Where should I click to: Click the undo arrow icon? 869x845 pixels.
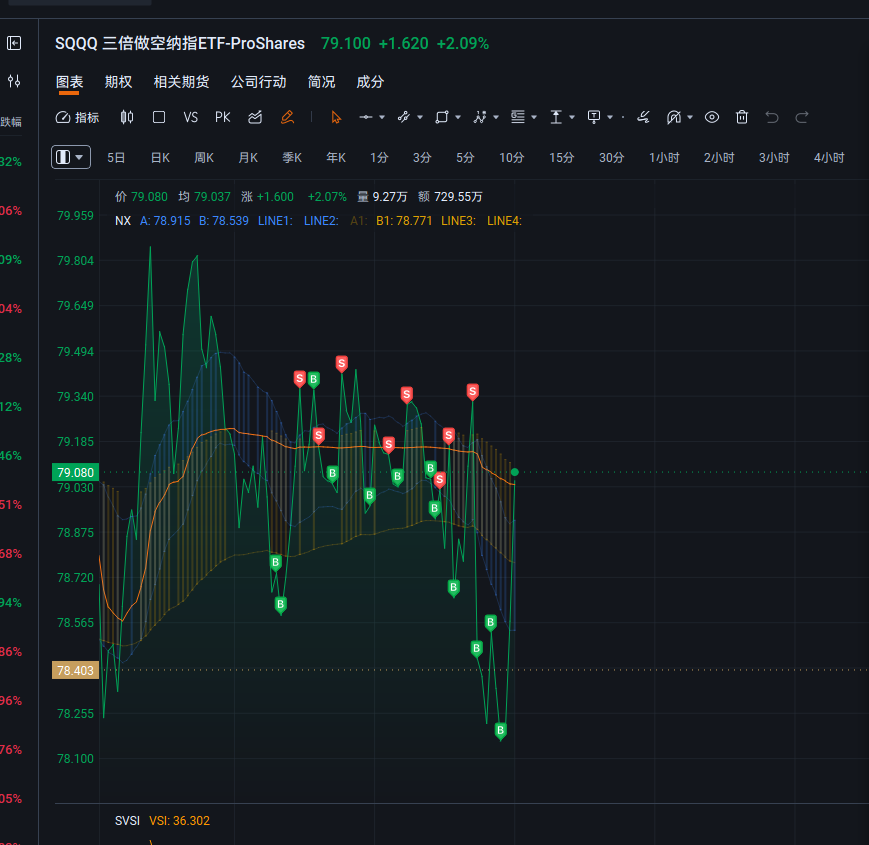point(772,117)
